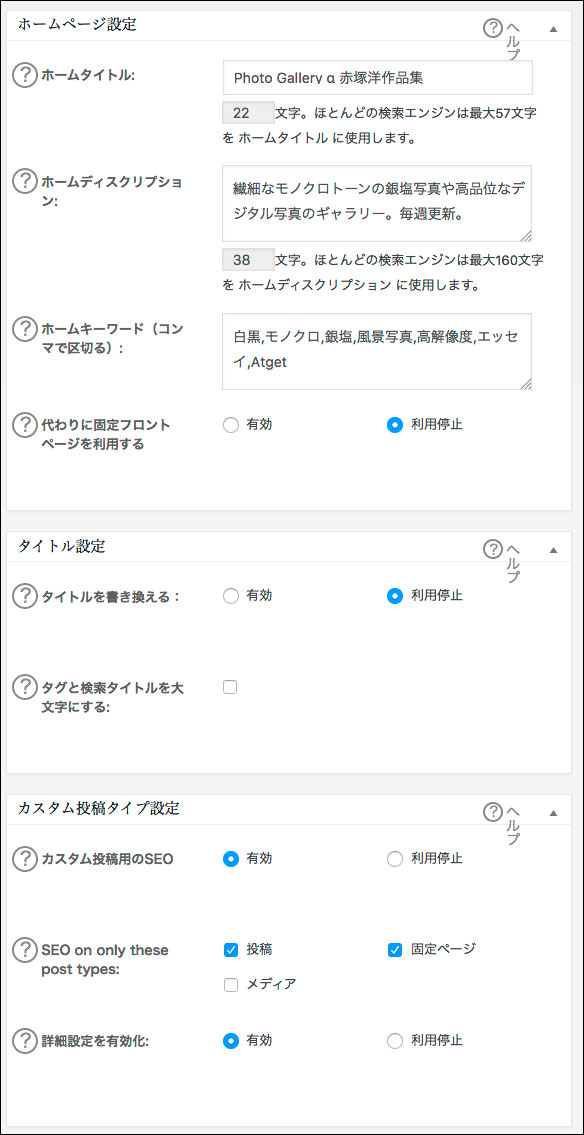Click the ホームタイトル text field
Image resolution: width=584 pixels, height=1135 pixels.
[378, 77]
